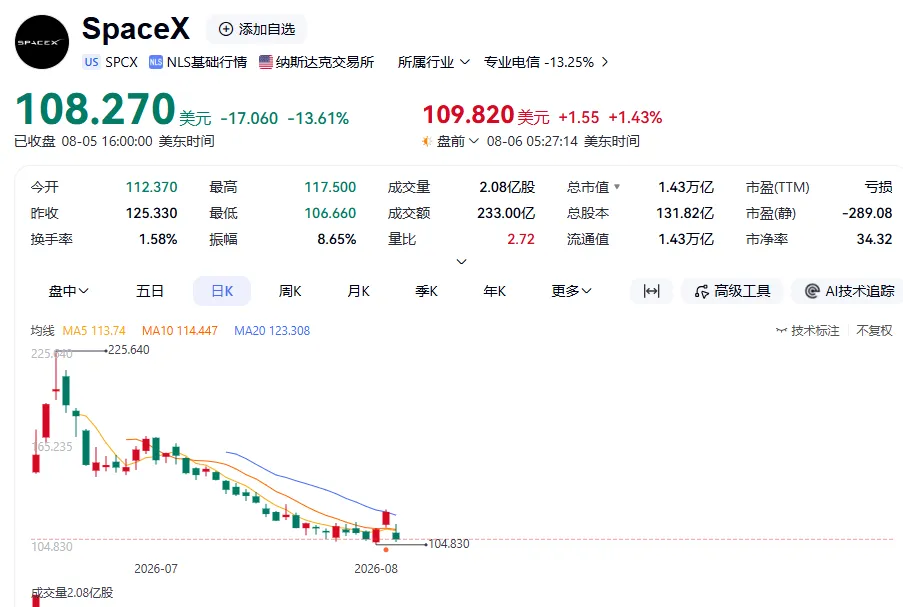Click the 104.830 low price marker

click(449, 544)
